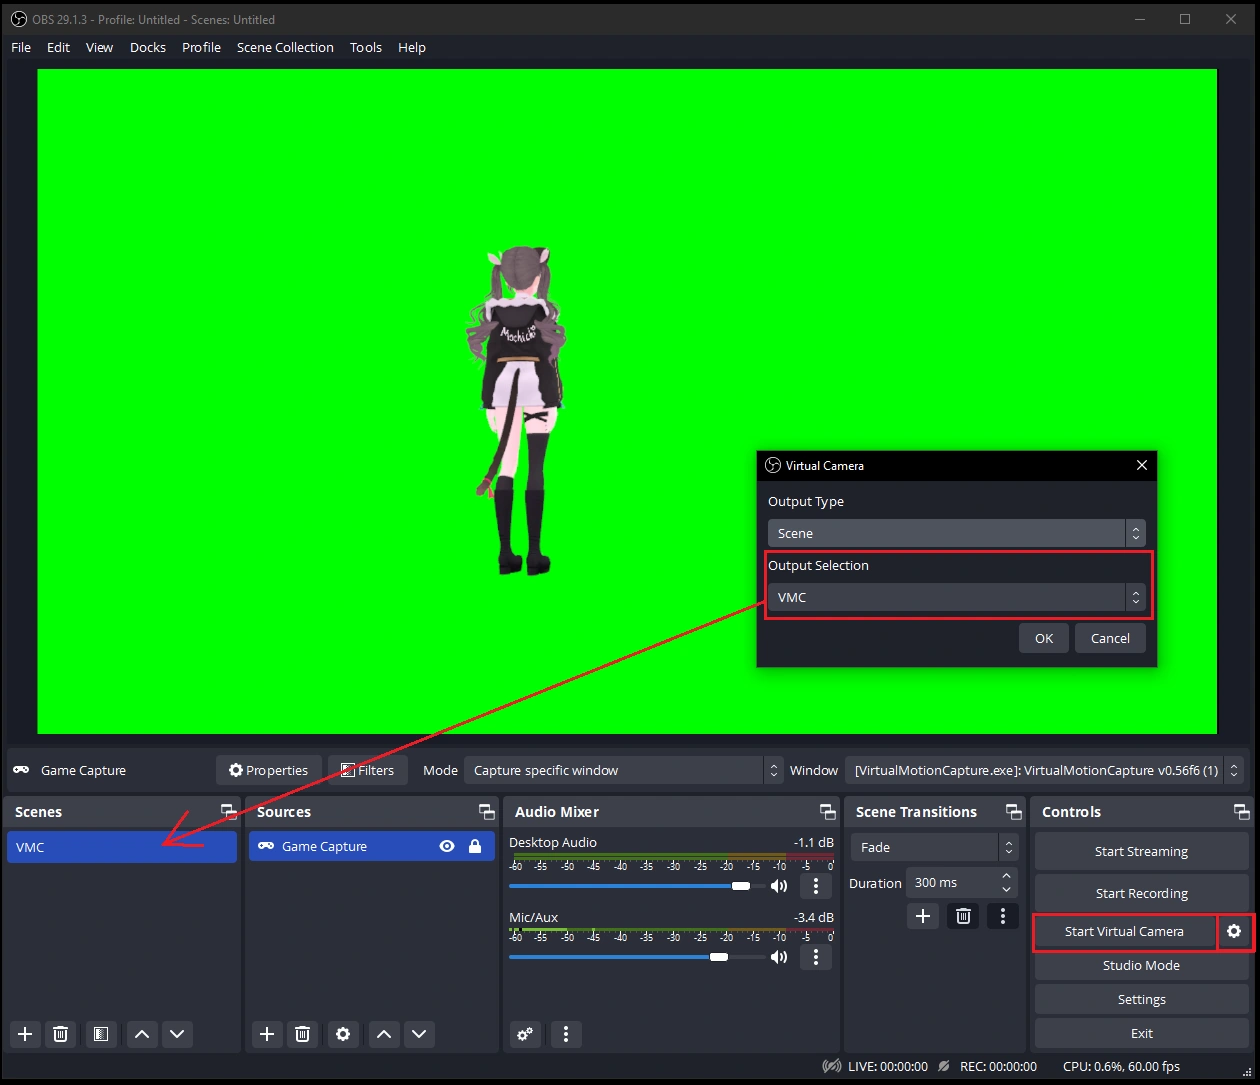Hide the Game Capture source with the eye icon

click(x=447, y=846)
